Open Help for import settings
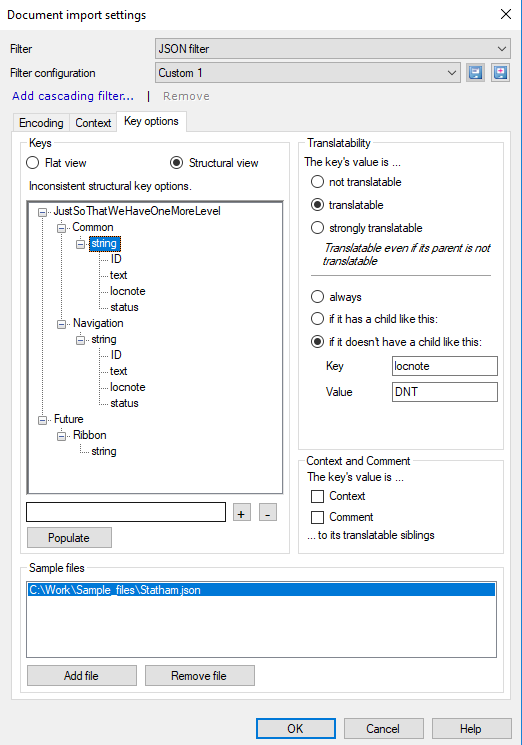The image size is (522, 745). click(471, 728)
